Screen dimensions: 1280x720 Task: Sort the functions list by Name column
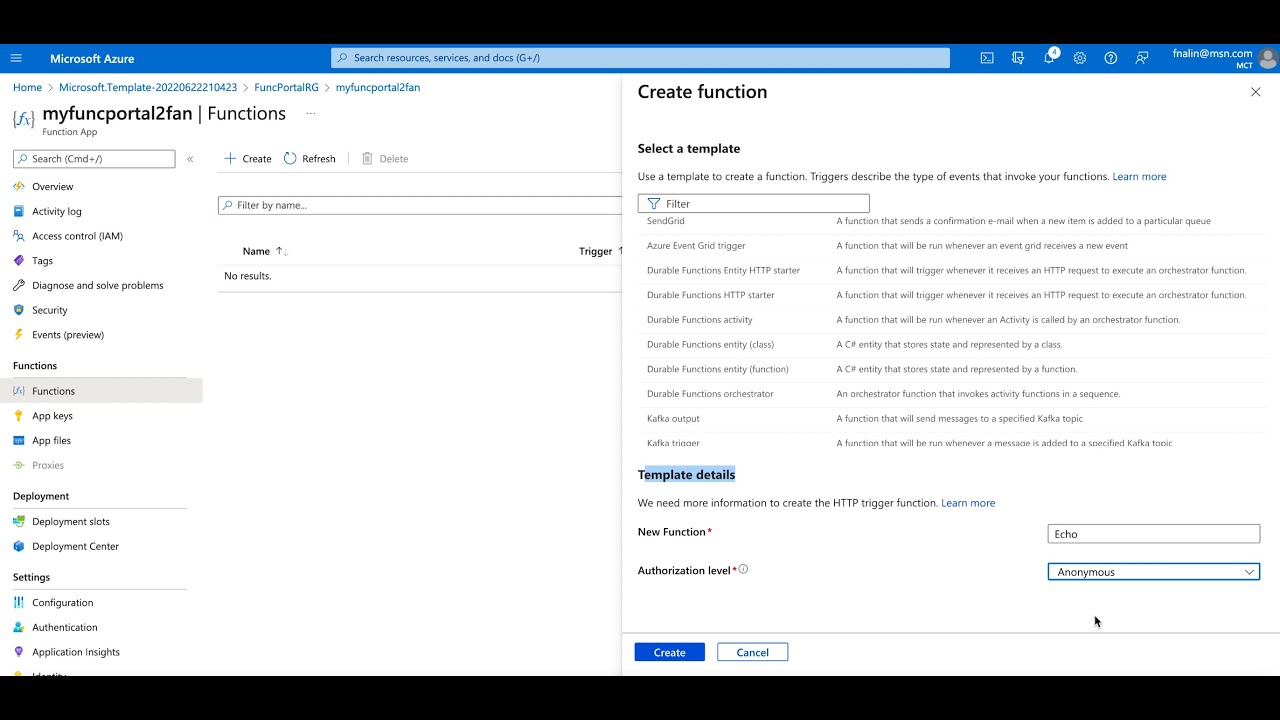[x=265, y=252]
